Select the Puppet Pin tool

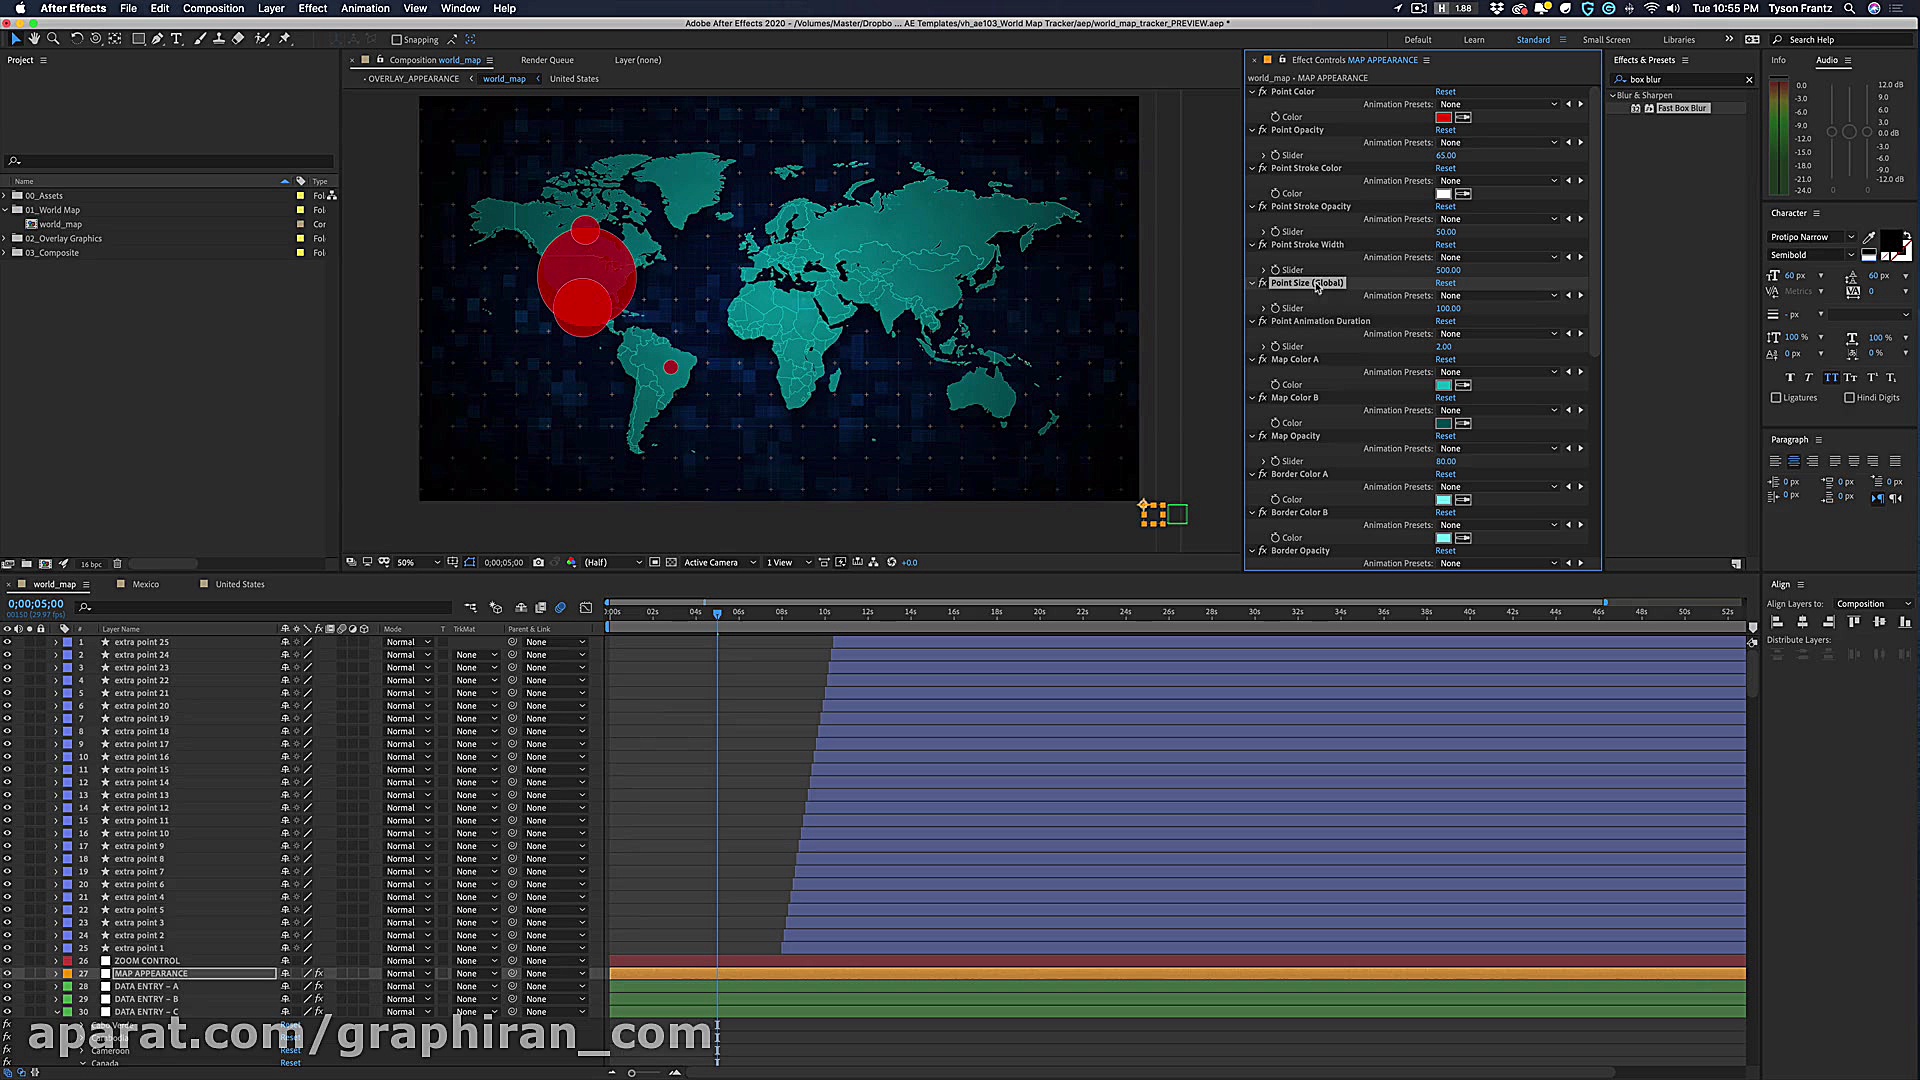(x=285, y=39)
